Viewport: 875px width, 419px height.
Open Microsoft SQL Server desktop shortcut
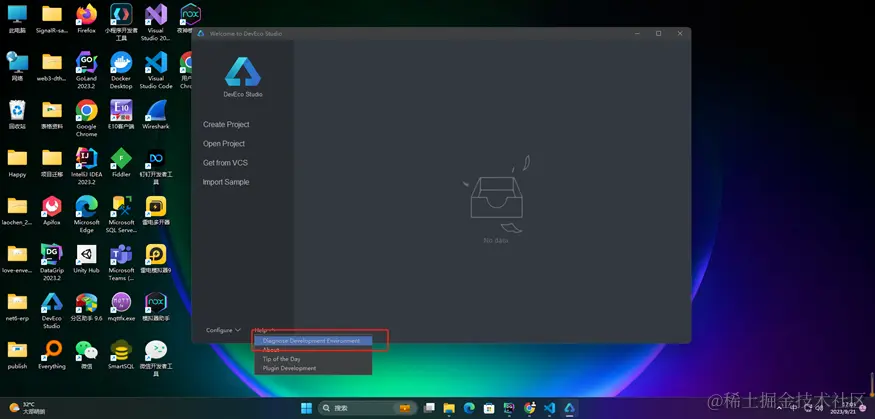[121, 214]
